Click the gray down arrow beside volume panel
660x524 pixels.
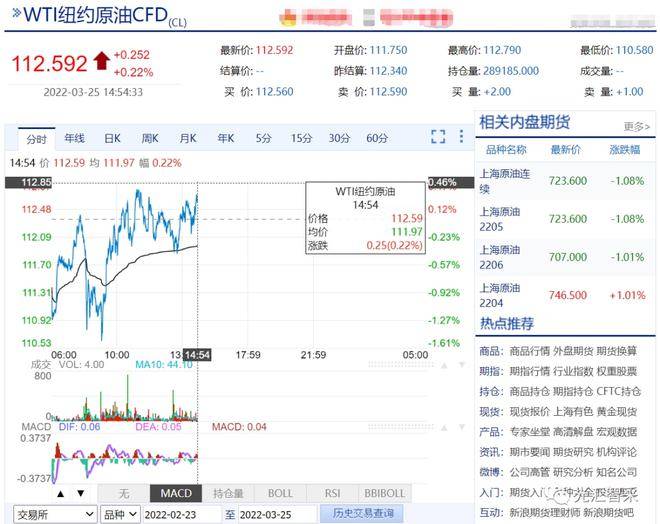point(462,365)
